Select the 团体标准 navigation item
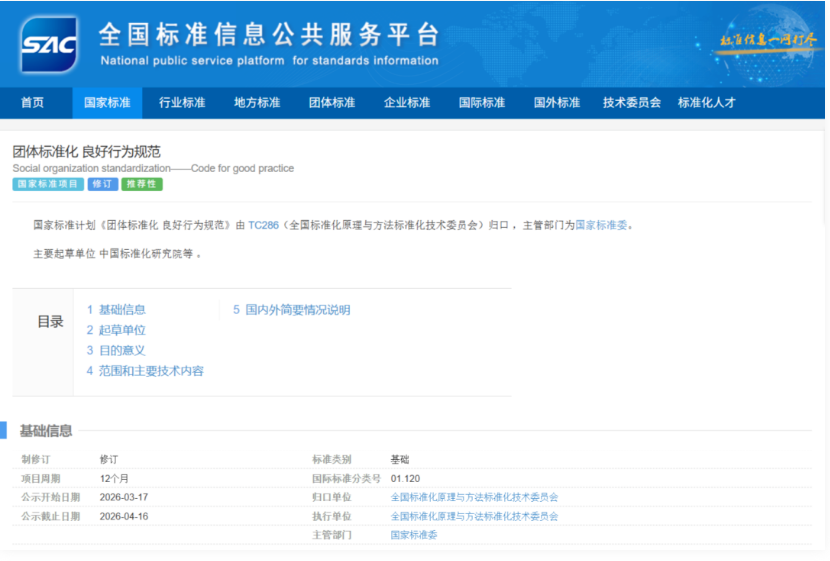The height and width of the screenshot is (561, 830). [x=332, y=103]
